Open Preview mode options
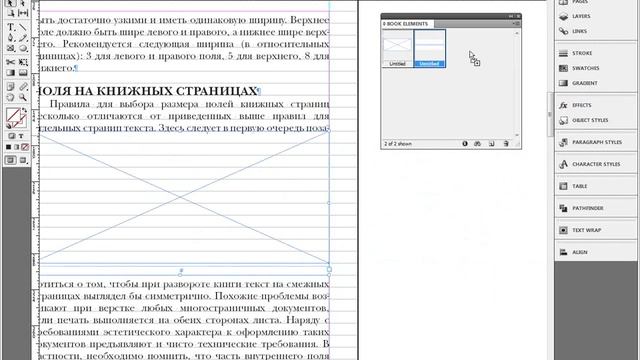Screen dimensions: 640x360 pyautogui.click(x=23, y=160)
